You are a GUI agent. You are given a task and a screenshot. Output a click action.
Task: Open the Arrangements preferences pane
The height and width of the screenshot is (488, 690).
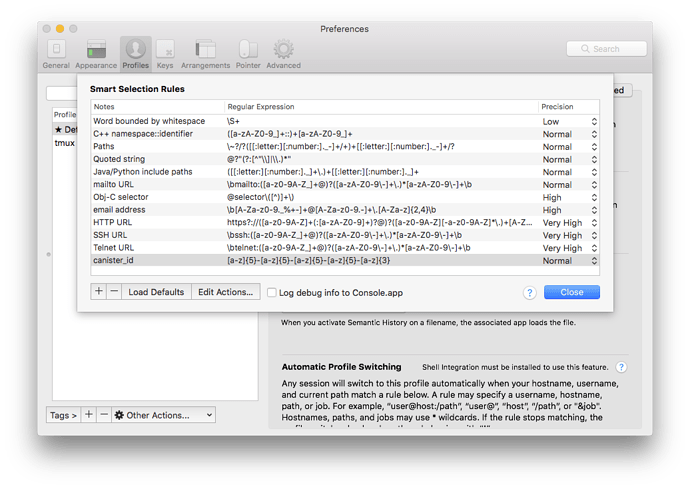point(206,54)
